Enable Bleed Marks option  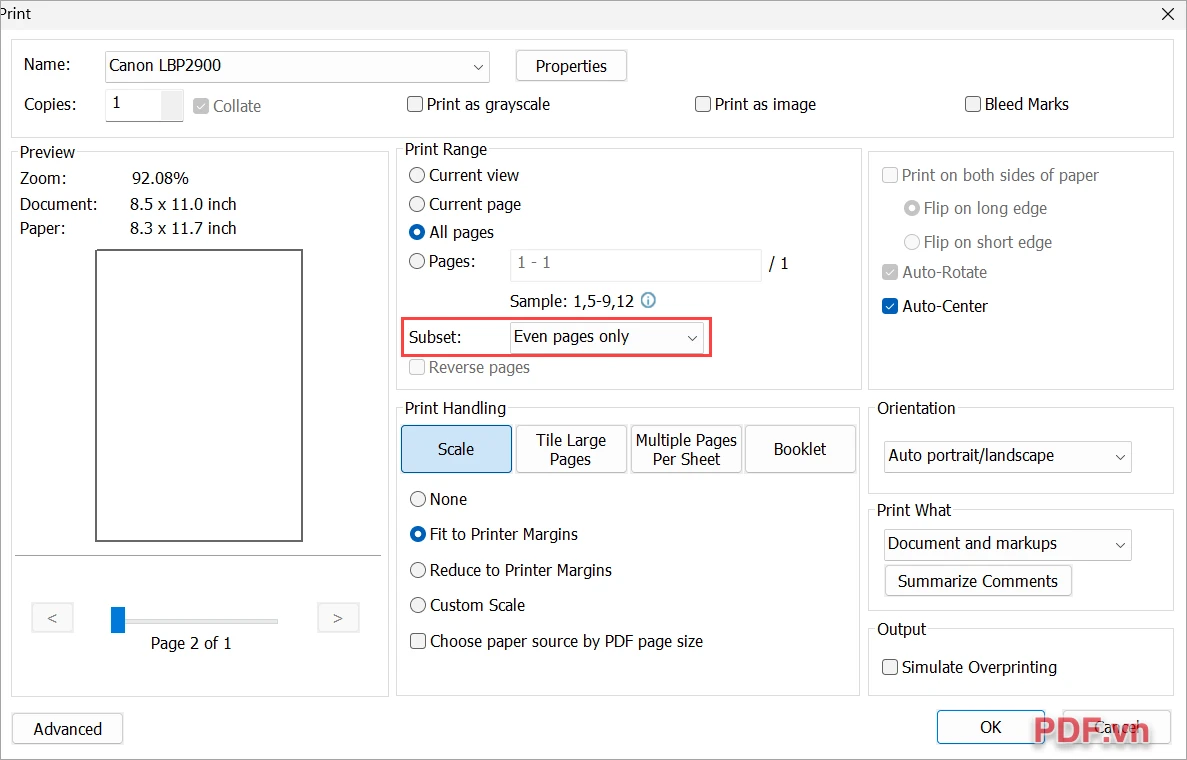point(973,104)
